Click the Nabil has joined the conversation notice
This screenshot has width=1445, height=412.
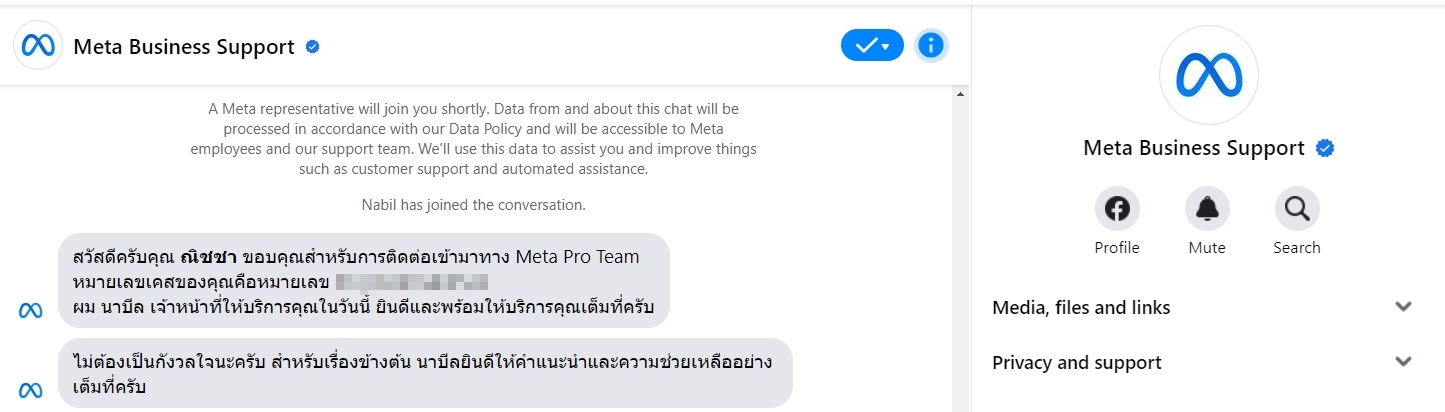[x=473, y=205]
